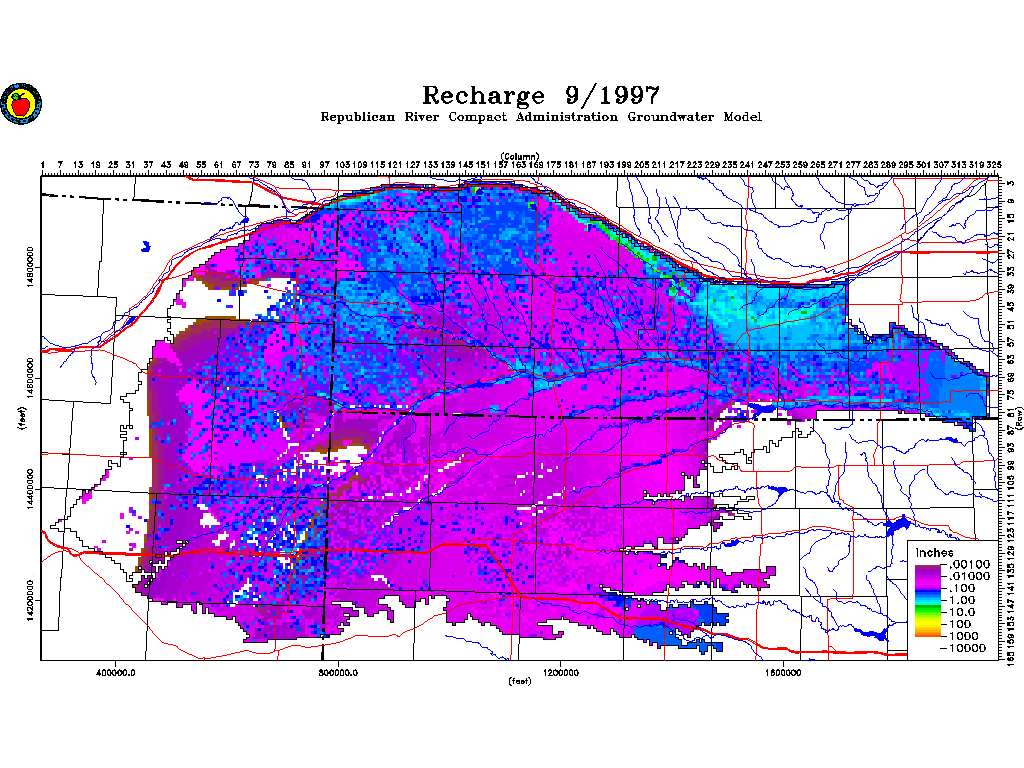Click the "Recharge 9/1997" title
Image resolution: width=1024 pixels, height=768 pixels.
click(x=540, y=95)
